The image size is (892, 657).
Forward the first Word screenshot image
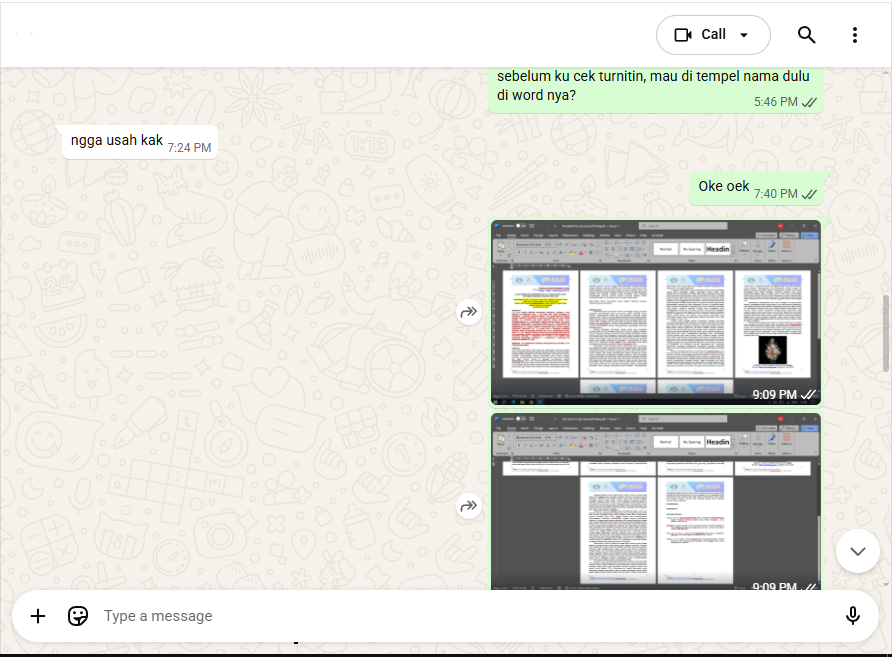click(469, 312)
